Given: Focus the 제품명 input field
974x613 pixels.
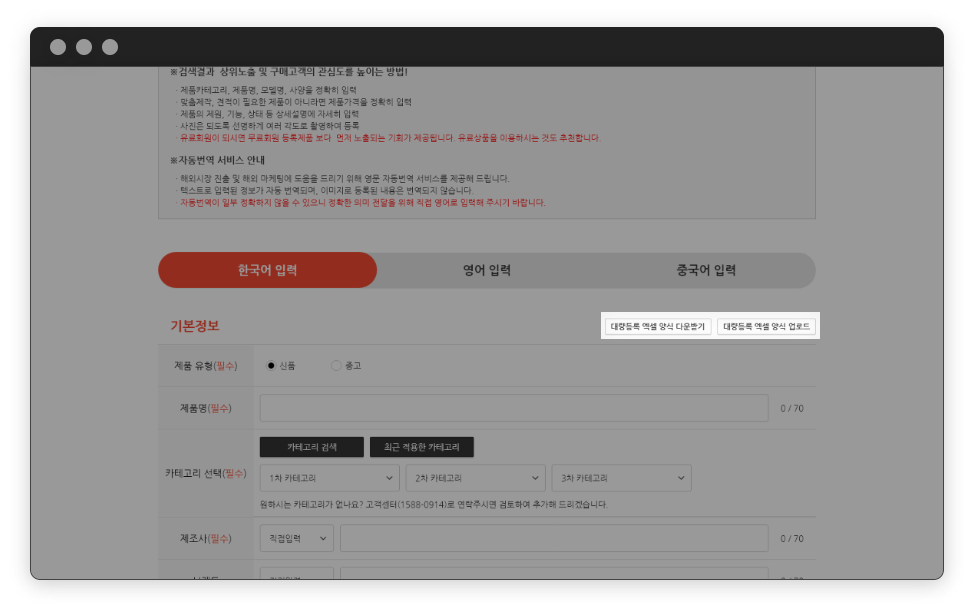Looking at the screenshot, I should tap(514, 408).
